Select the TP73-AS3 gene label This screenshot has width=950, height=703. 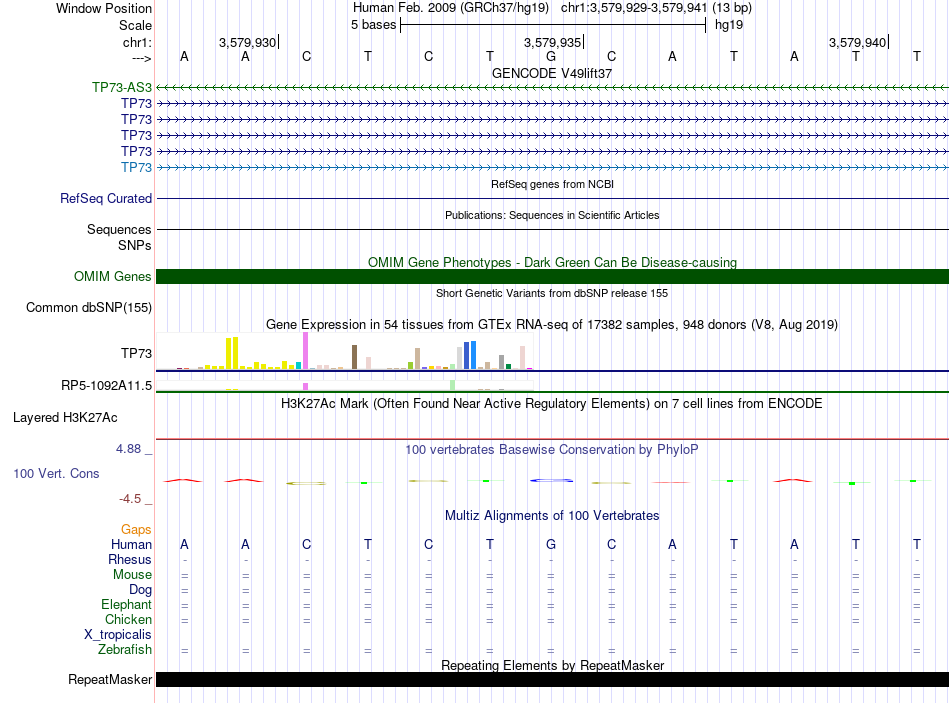122,87
